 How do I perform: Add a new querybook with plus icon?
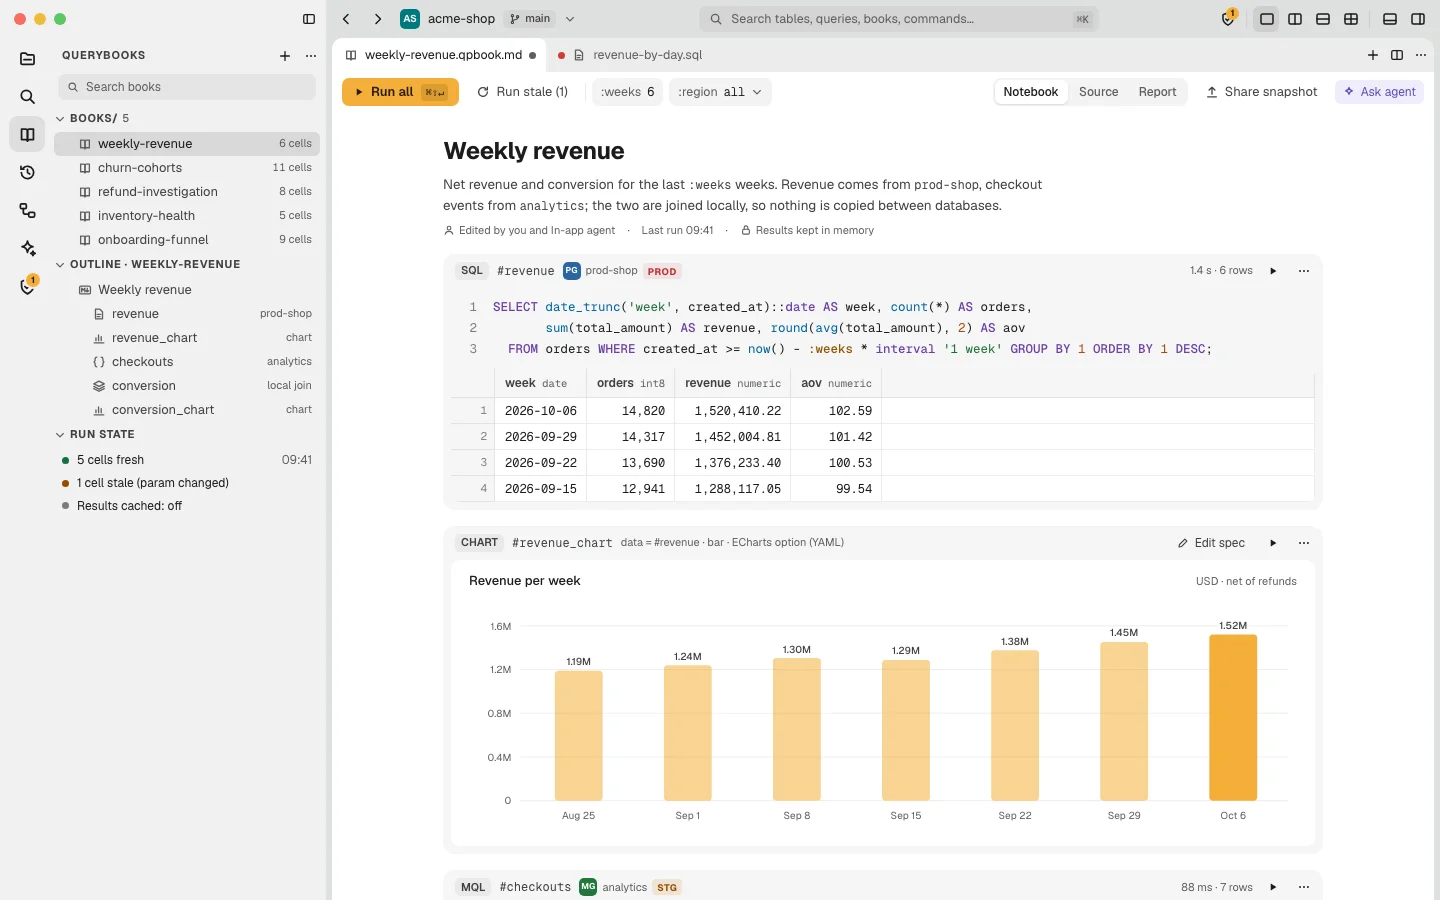pyautogui.click(x=285, y=56)
